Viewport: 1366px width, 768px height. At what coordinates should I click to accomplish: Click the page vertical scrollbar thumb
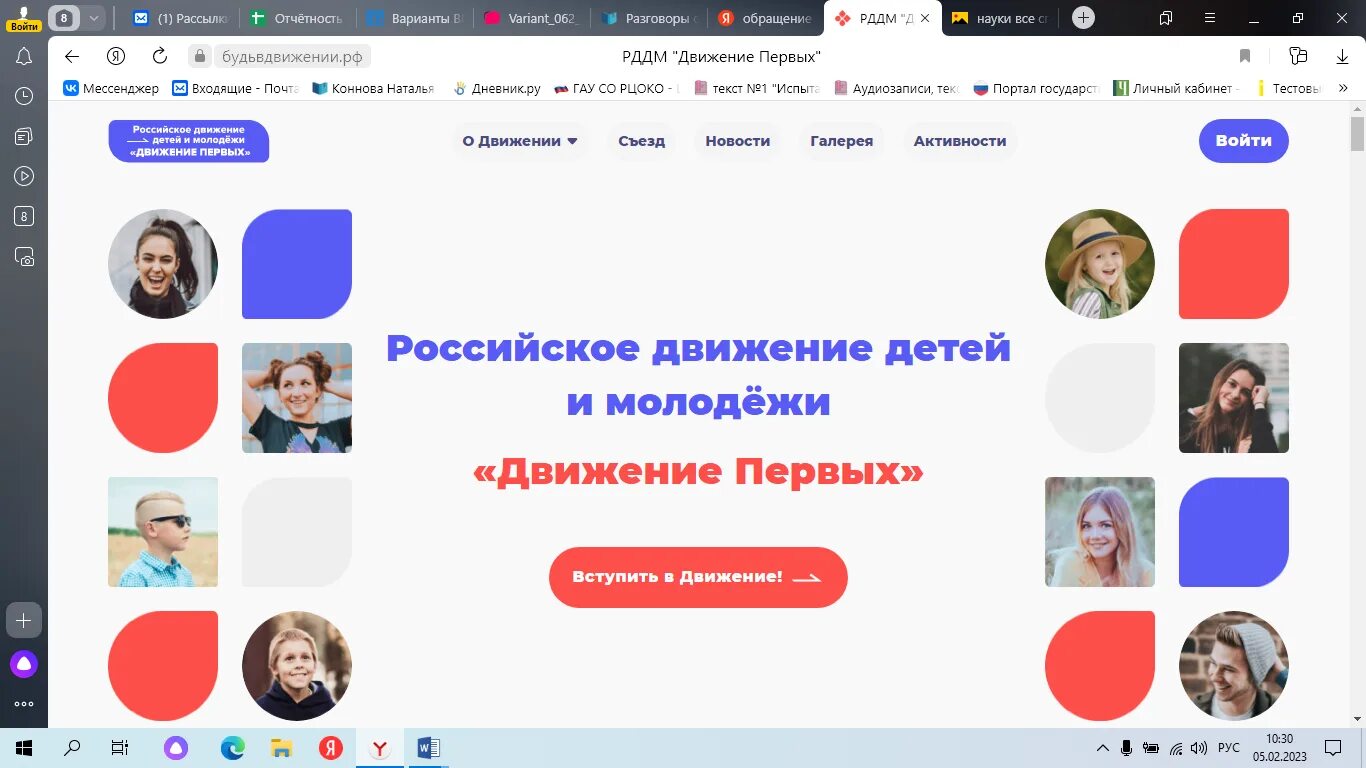coord(1357,133)
